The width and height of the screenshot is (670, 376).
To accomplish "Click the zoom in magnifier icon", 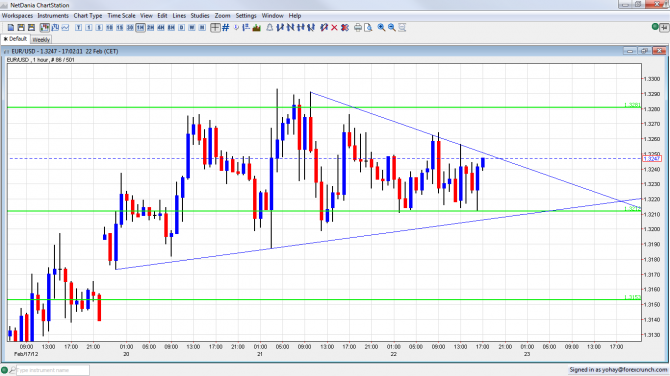I will pyautogui.click(x=381, y=28).
